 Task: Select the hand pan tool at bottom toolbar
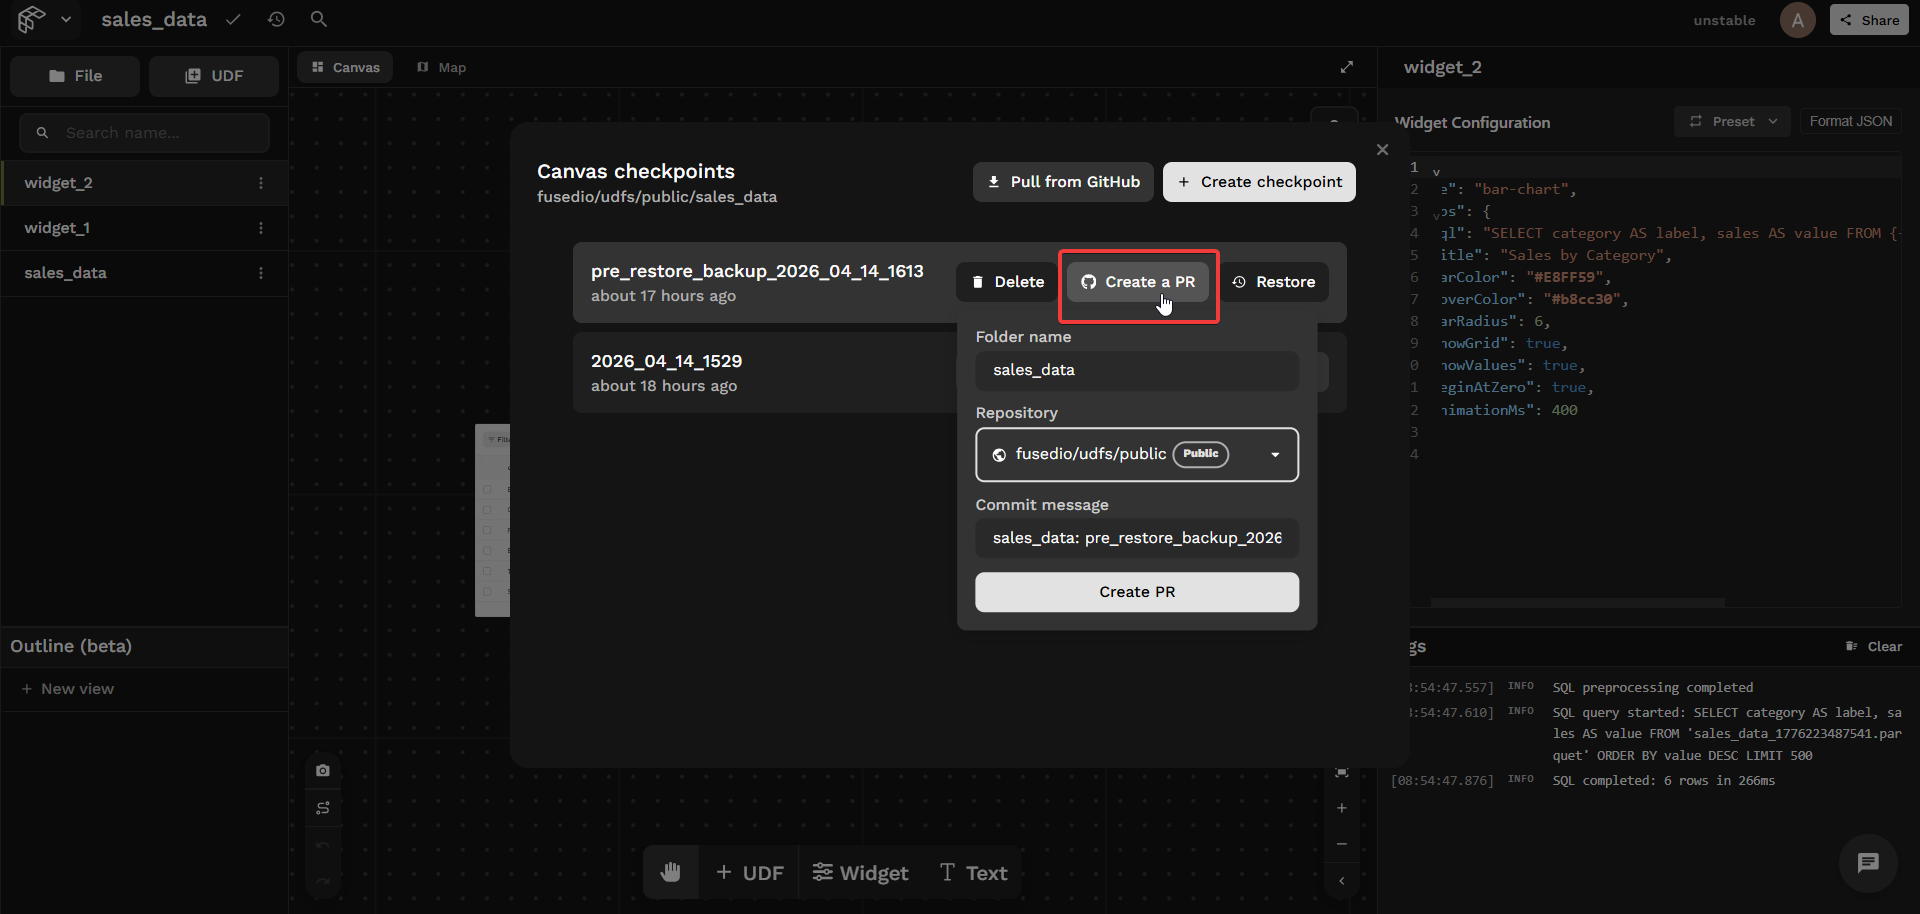coord(671,871)
